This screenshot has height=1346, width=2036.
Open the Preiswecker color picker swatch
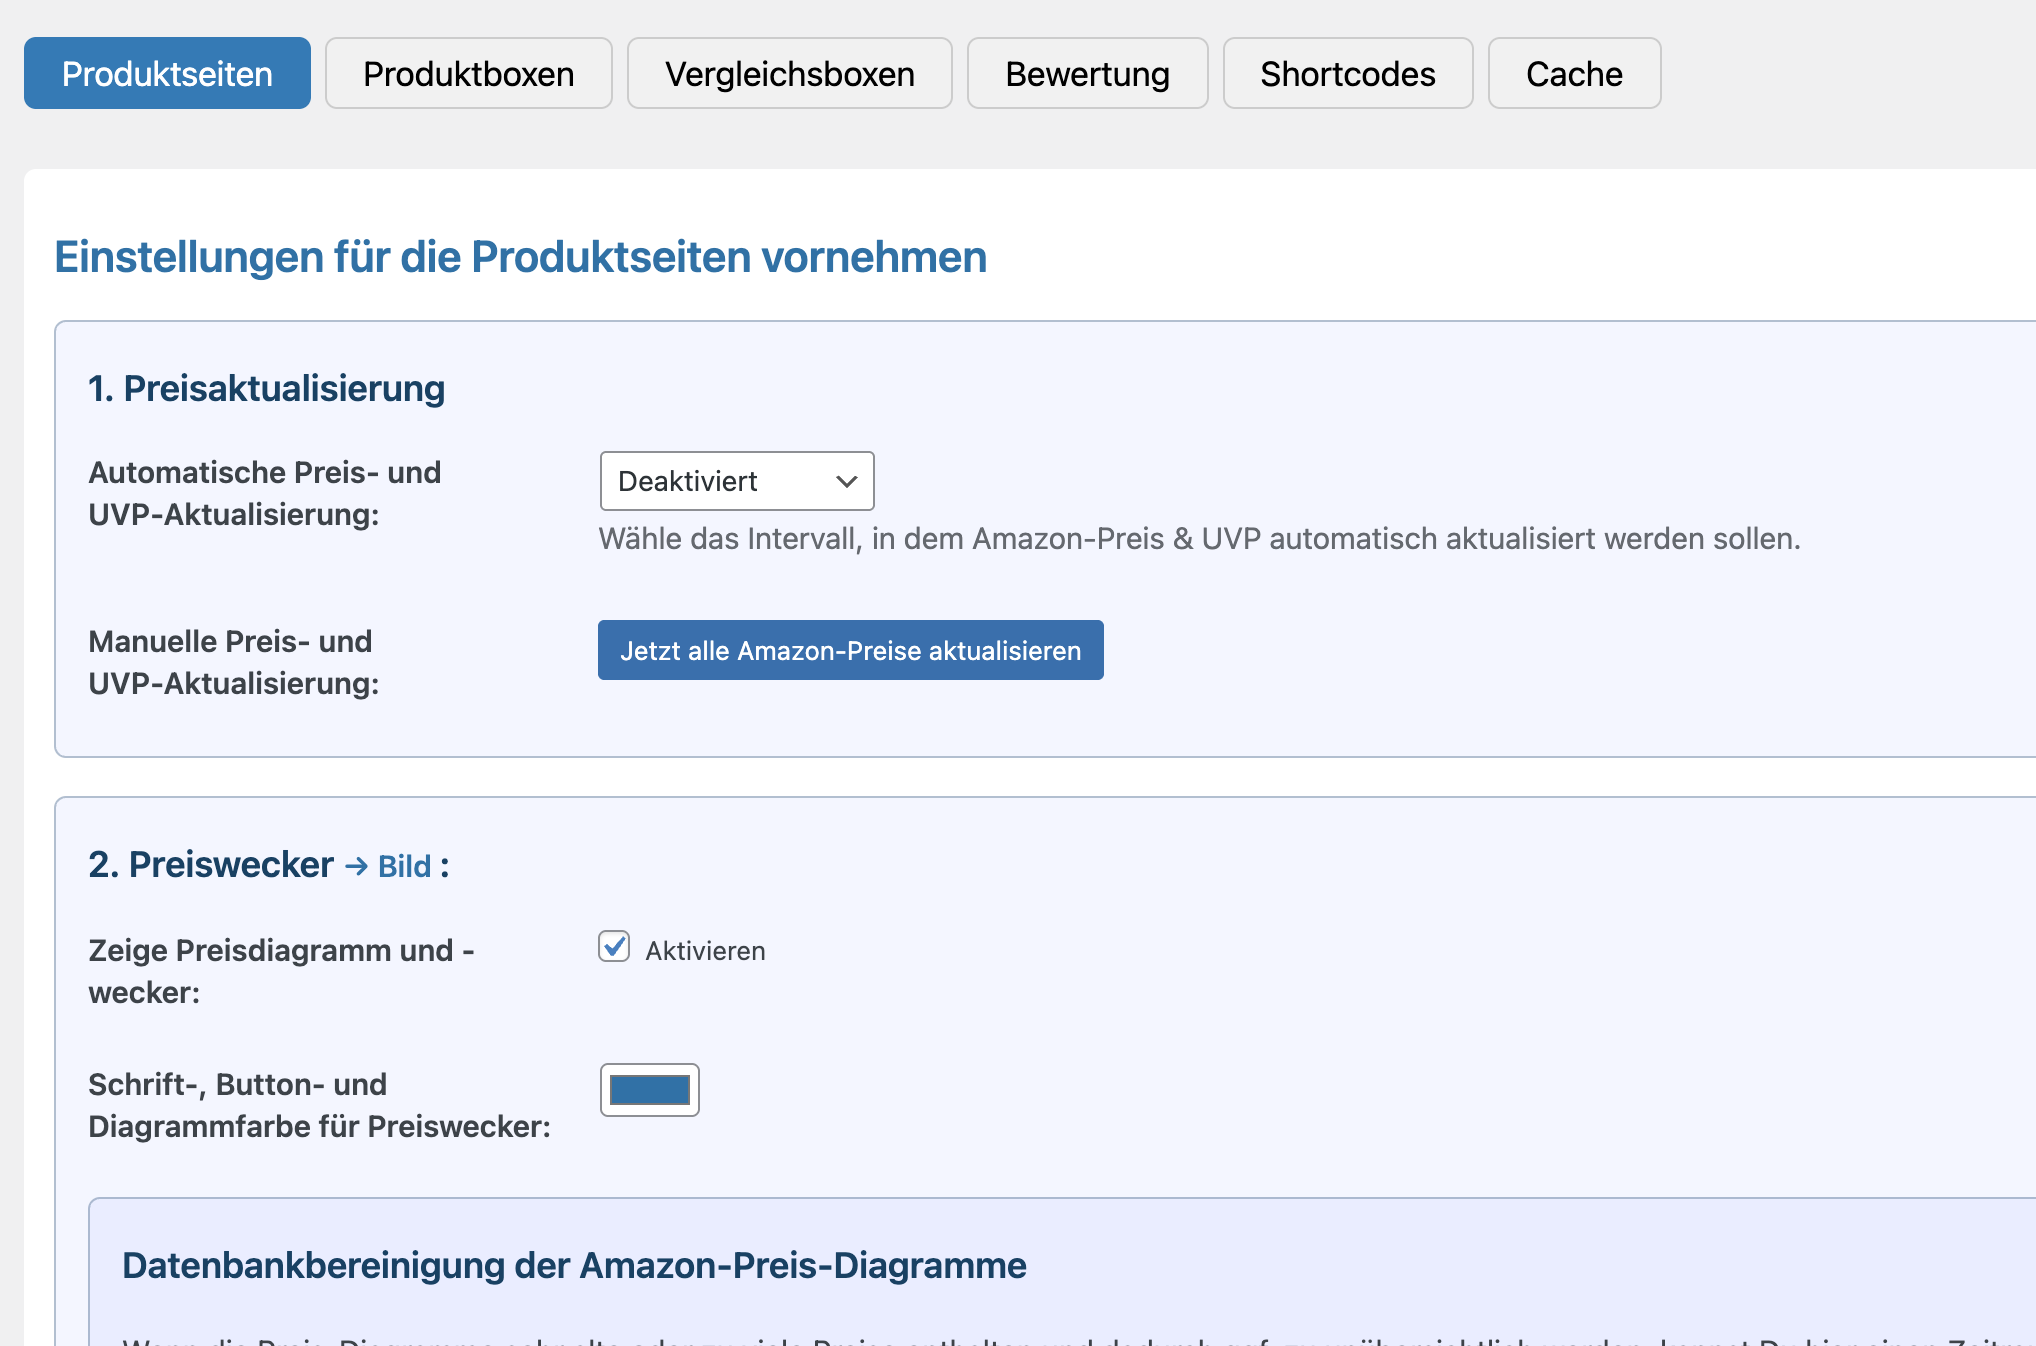coord(649,1090)
